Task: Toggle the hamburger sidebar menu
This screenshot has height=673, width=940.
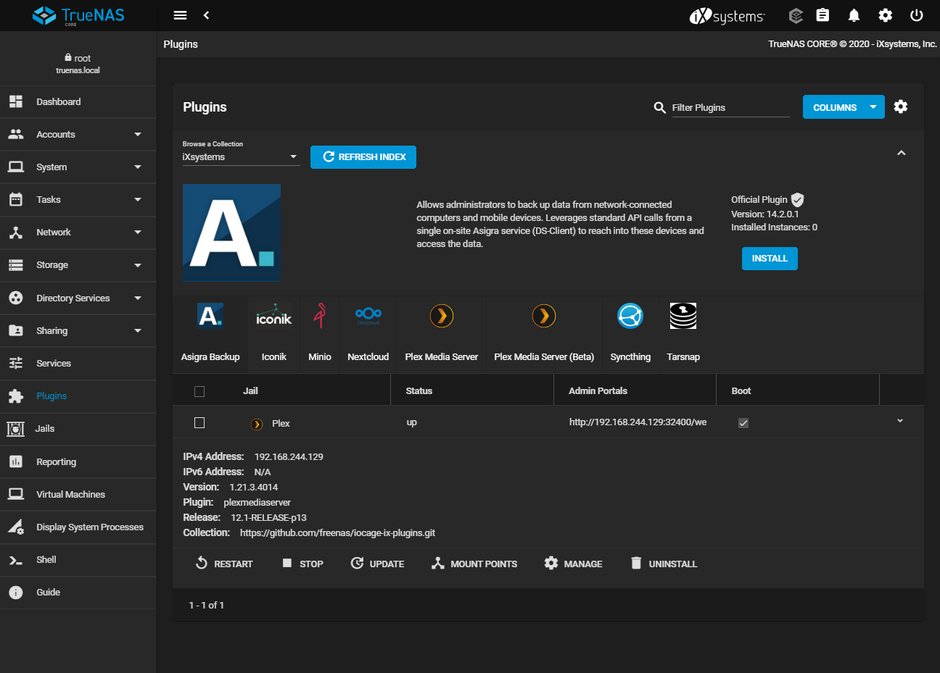Action: pyautogui.click(x=180, y=16)
